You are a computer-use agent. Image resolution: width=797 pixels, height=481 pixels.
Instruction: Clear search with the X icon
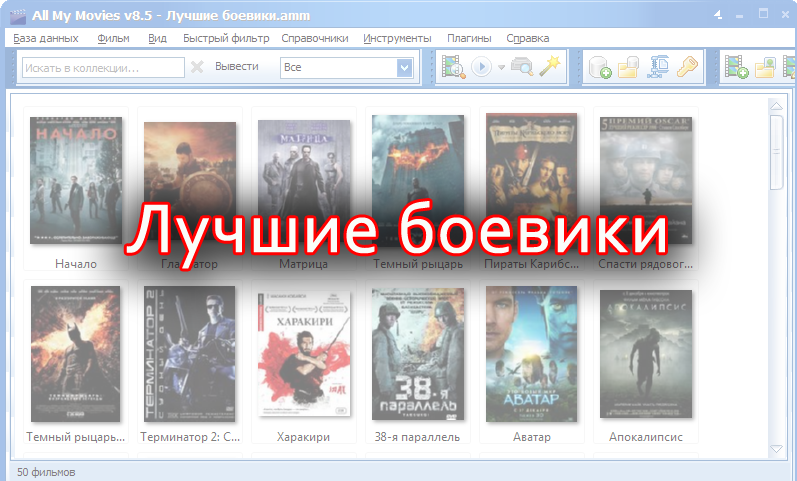coord(197,67)
